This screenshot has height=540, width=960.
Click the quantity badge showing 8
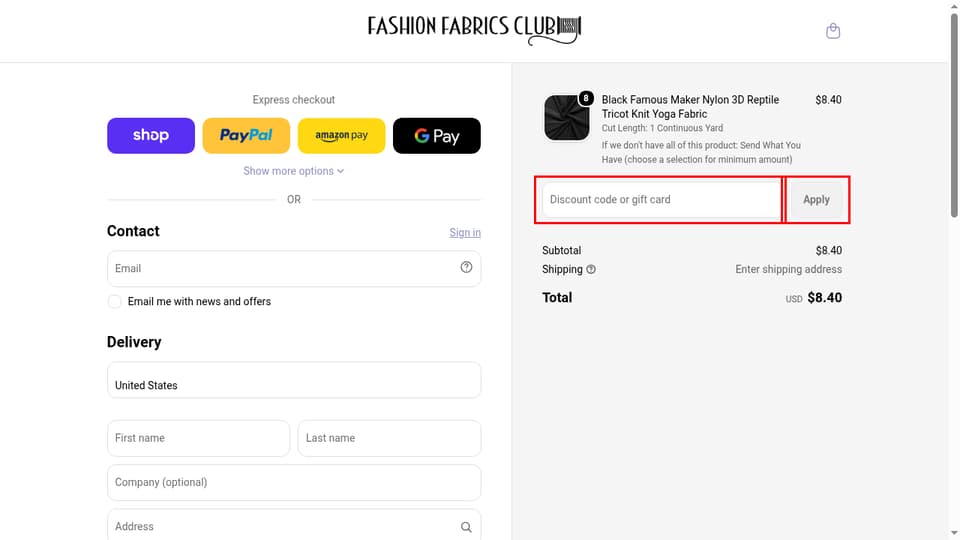[x=586, y=98]
